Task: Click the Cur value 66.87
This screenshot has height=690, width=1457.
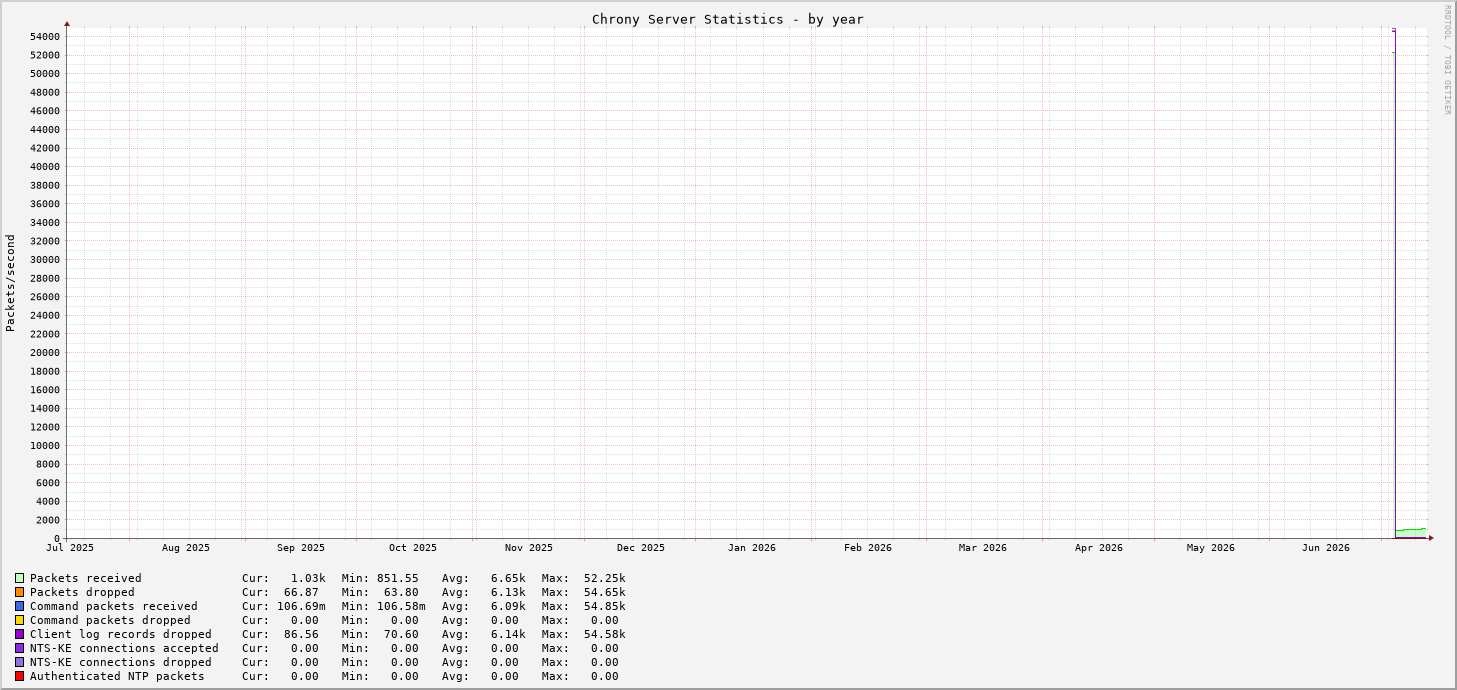Action: tap(301, 592)
